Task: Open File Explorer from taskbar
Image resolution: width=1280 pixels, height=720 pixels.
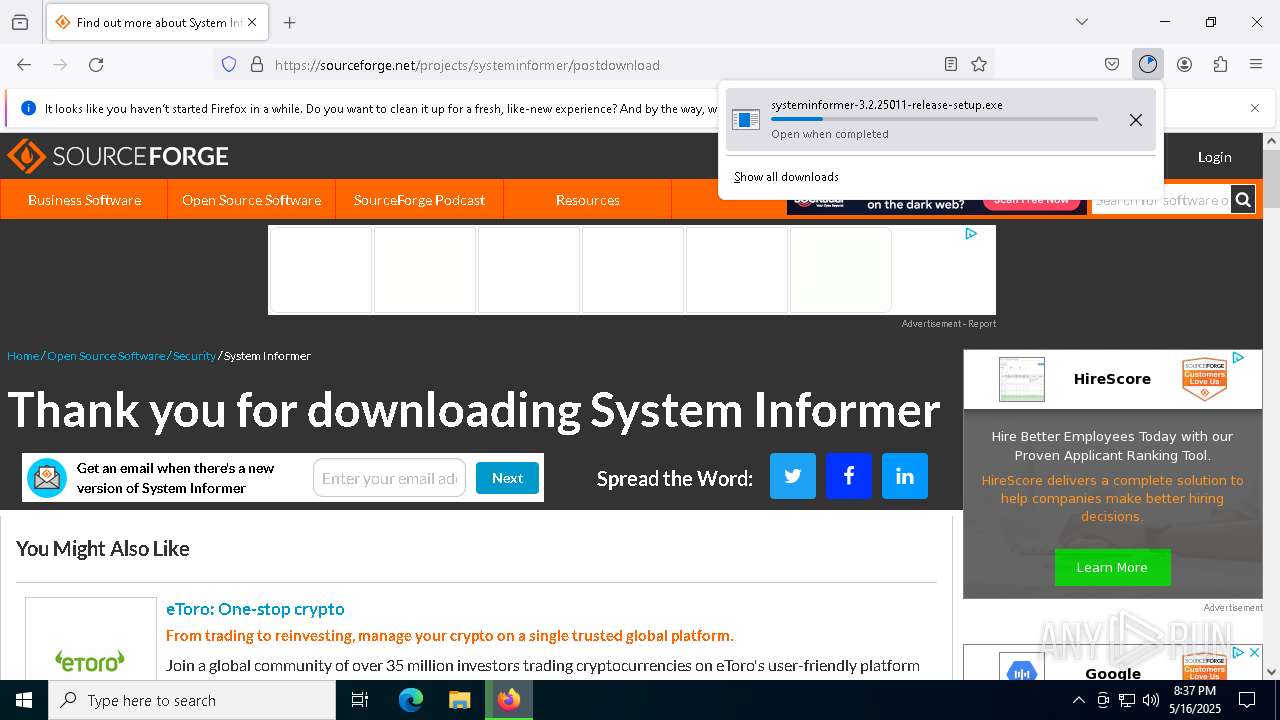Action: [x=460, y=700]
